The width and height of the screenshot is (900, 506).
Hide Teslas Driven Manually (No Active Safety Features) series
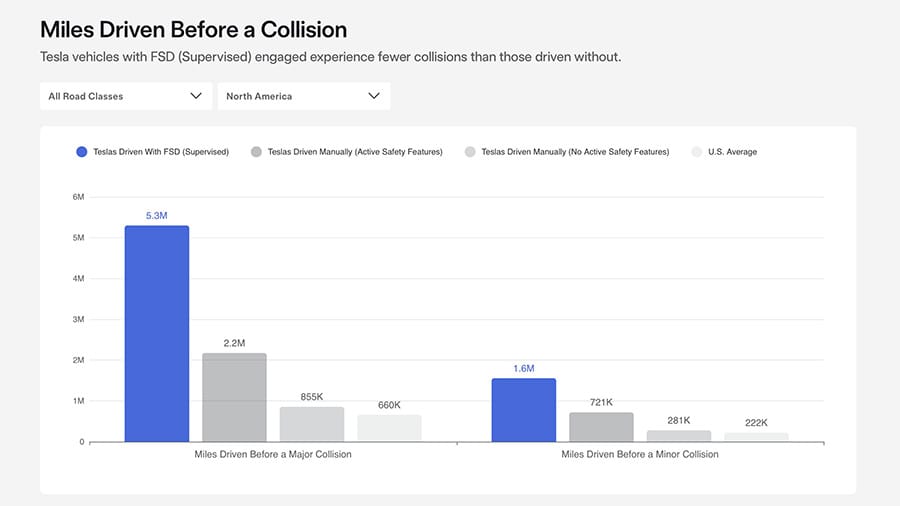click(x=575, y=152)
